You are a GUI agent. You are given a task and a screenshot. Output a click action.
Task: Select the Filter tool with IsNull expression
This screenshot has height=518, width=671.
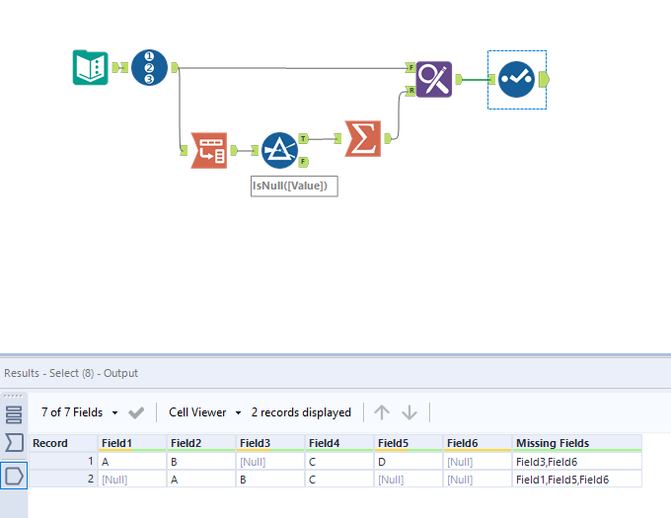(279, 150)
